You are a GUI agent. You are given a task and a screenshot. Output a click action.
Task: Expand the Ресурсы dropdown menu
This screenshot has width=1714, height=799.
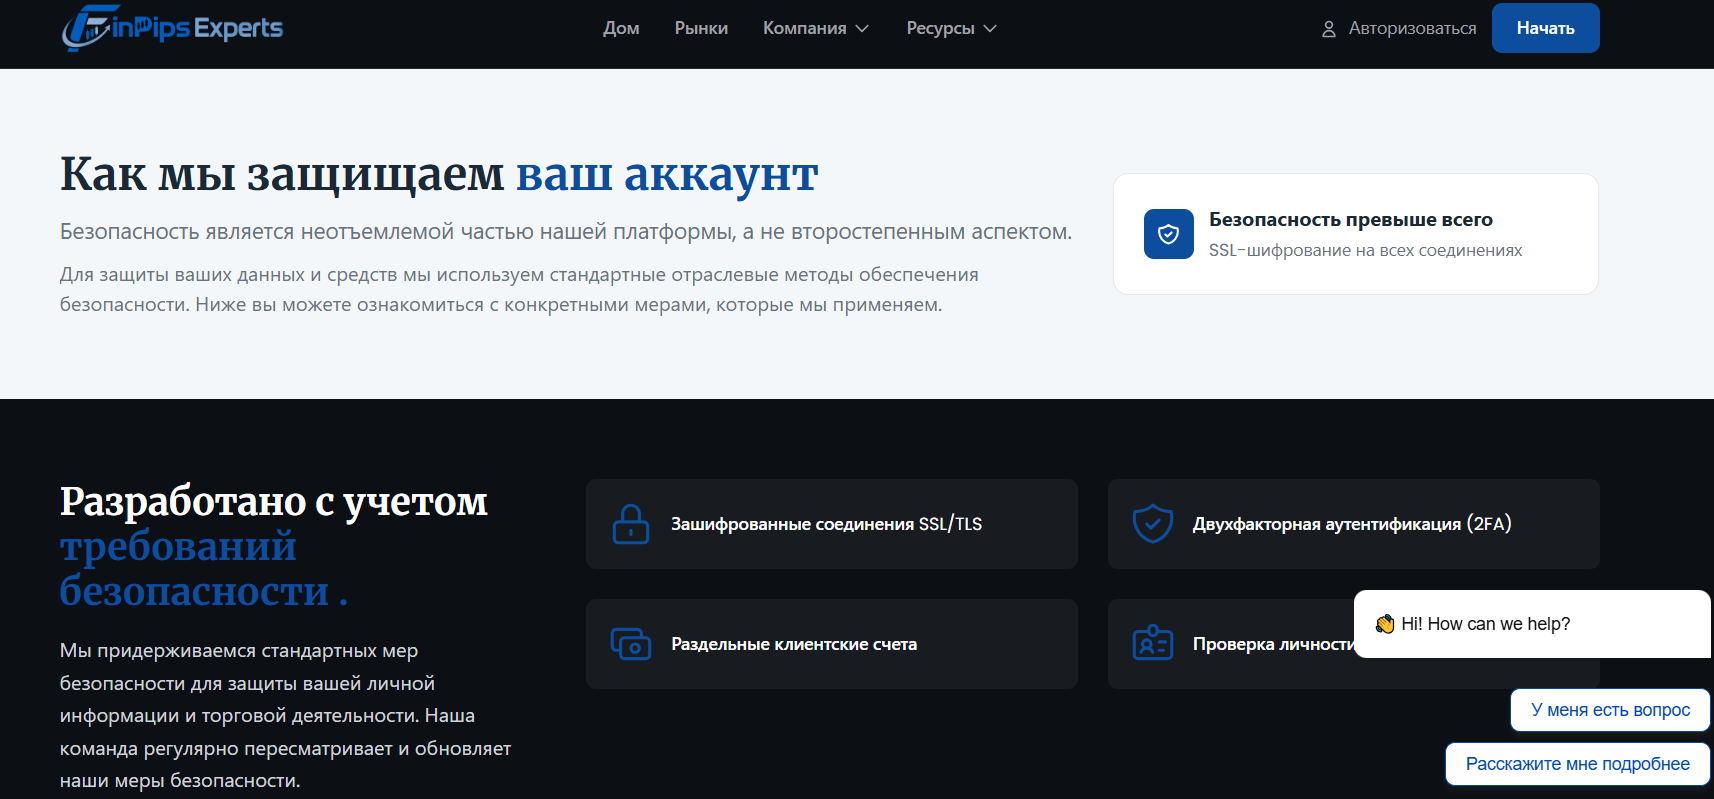952,28
